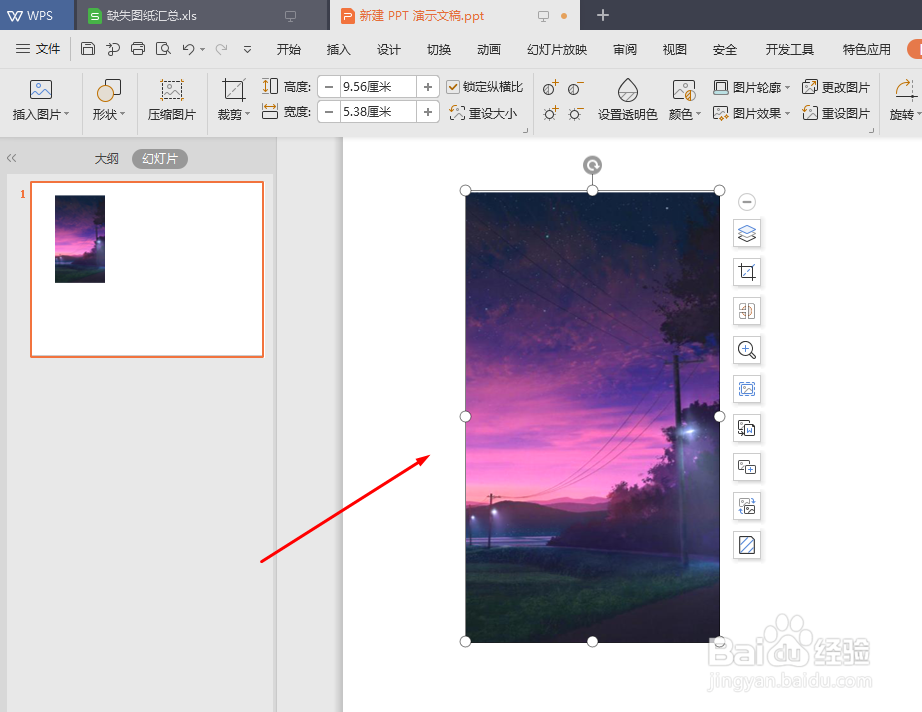This screenshot has height=712, width=922.
Task: Click the floating zoom magnifier icon
Action: coord(747,350)
